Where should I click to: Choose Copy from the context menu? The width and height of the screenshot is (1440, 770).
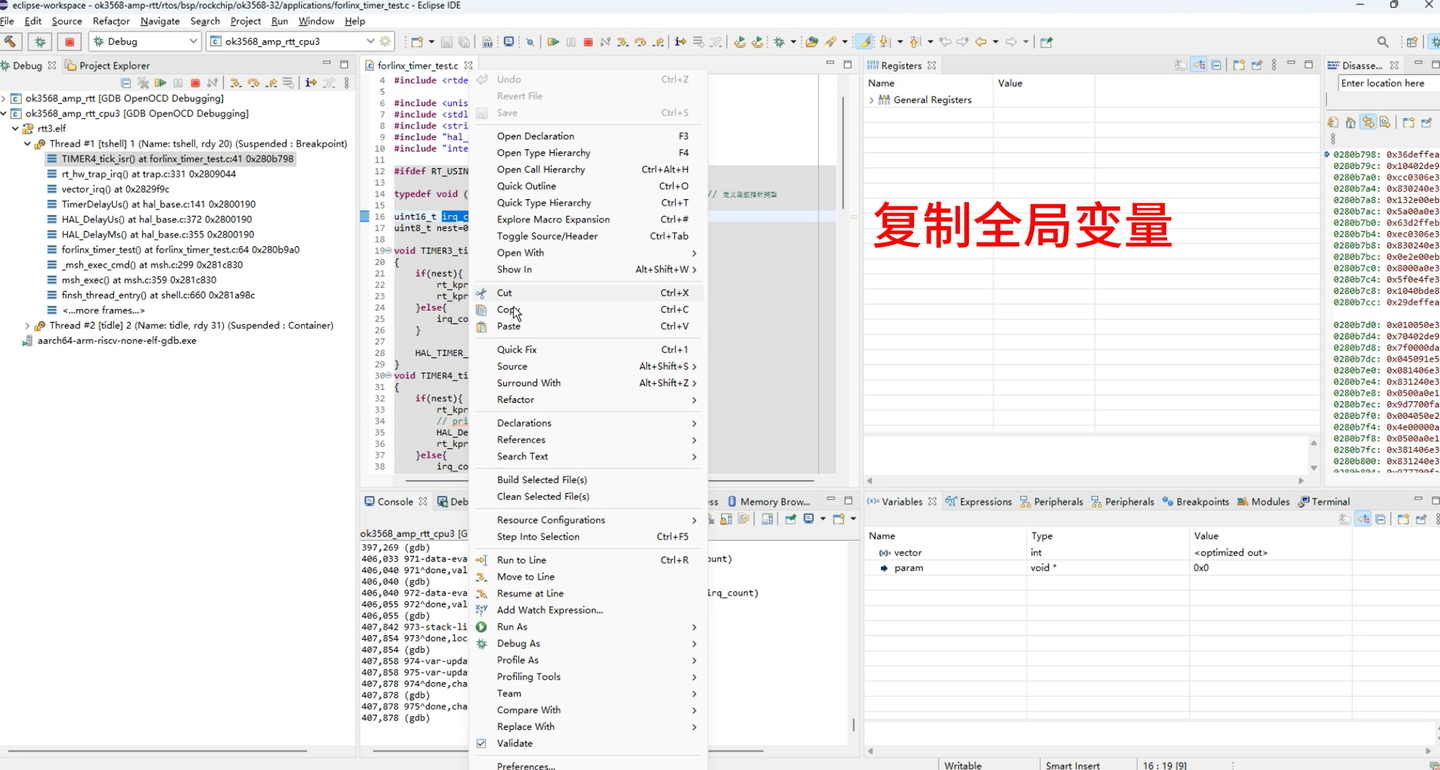click(x=588, y=310)
